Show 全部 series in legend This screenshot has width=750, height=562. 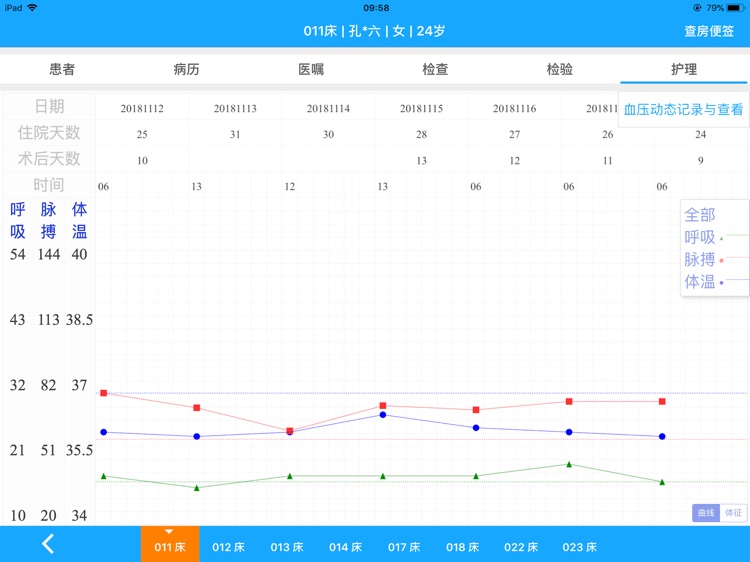click(x=700, y=215)
